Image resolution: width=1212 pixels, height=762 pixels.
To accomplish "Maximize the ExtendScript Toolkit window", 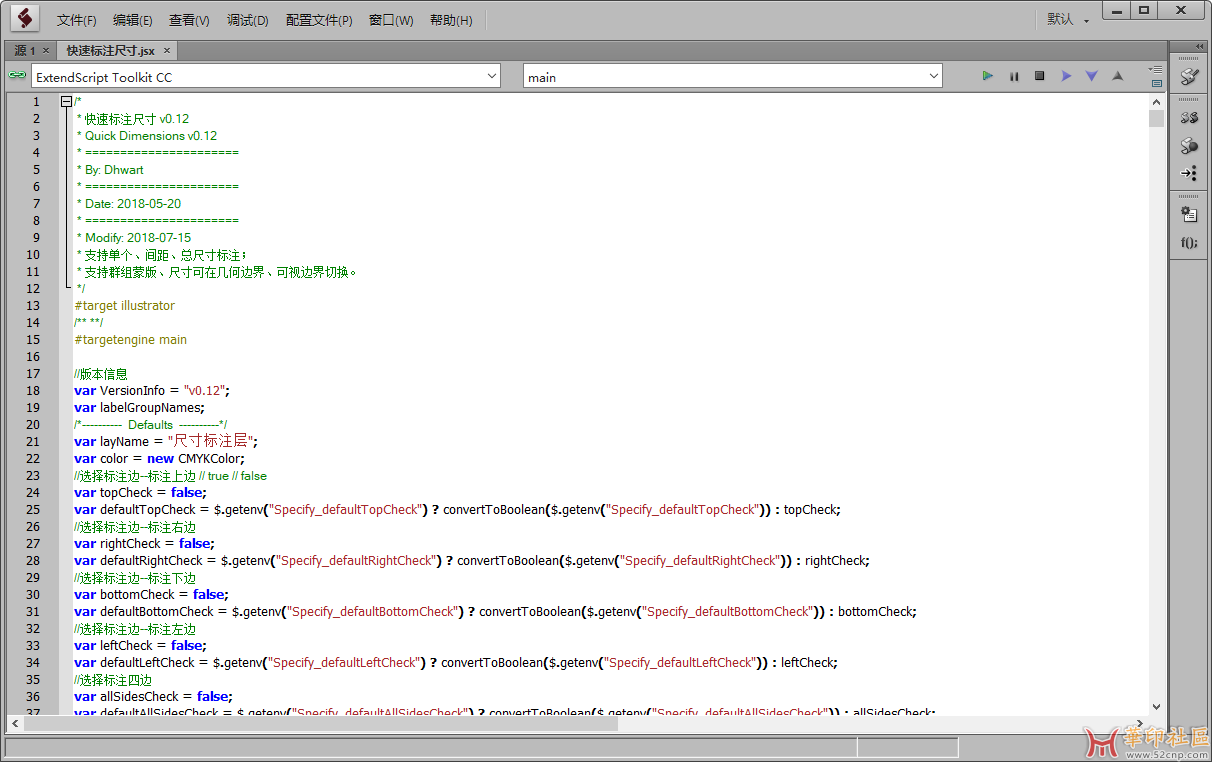I will tap(1144, 9).
